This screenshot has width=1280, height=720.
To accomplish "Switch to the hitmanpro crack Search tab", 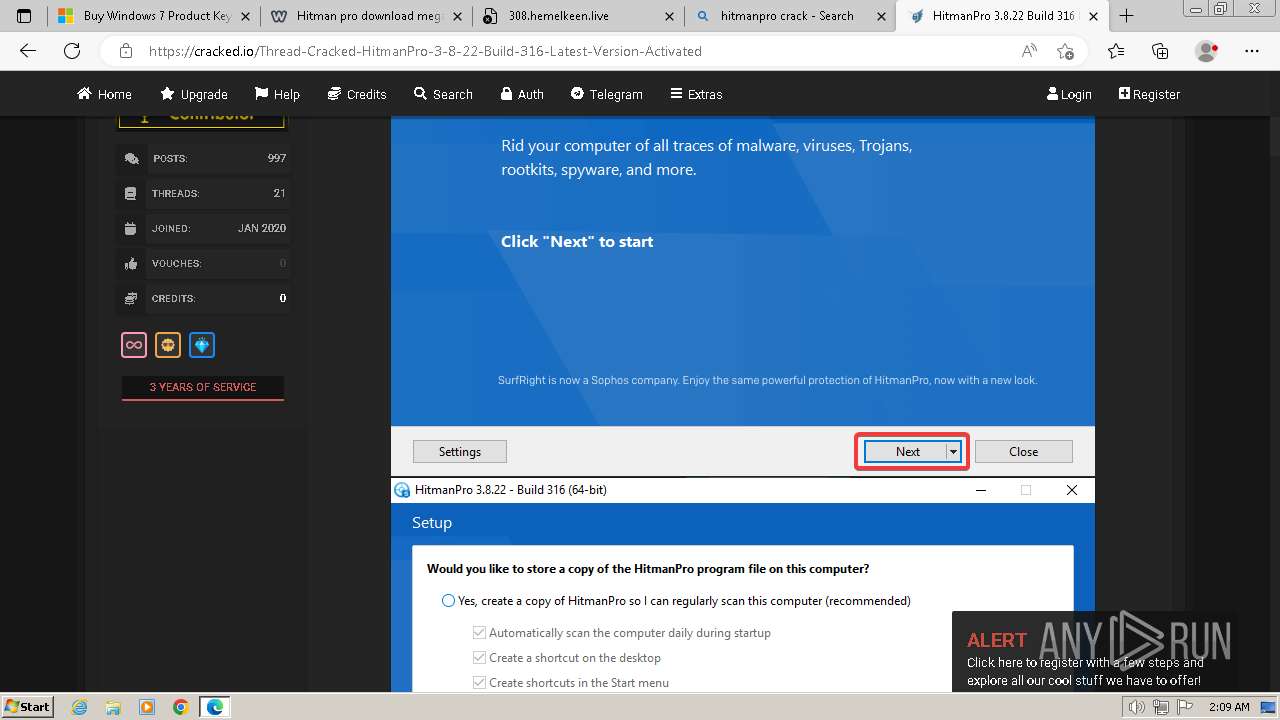I will 790,16.
